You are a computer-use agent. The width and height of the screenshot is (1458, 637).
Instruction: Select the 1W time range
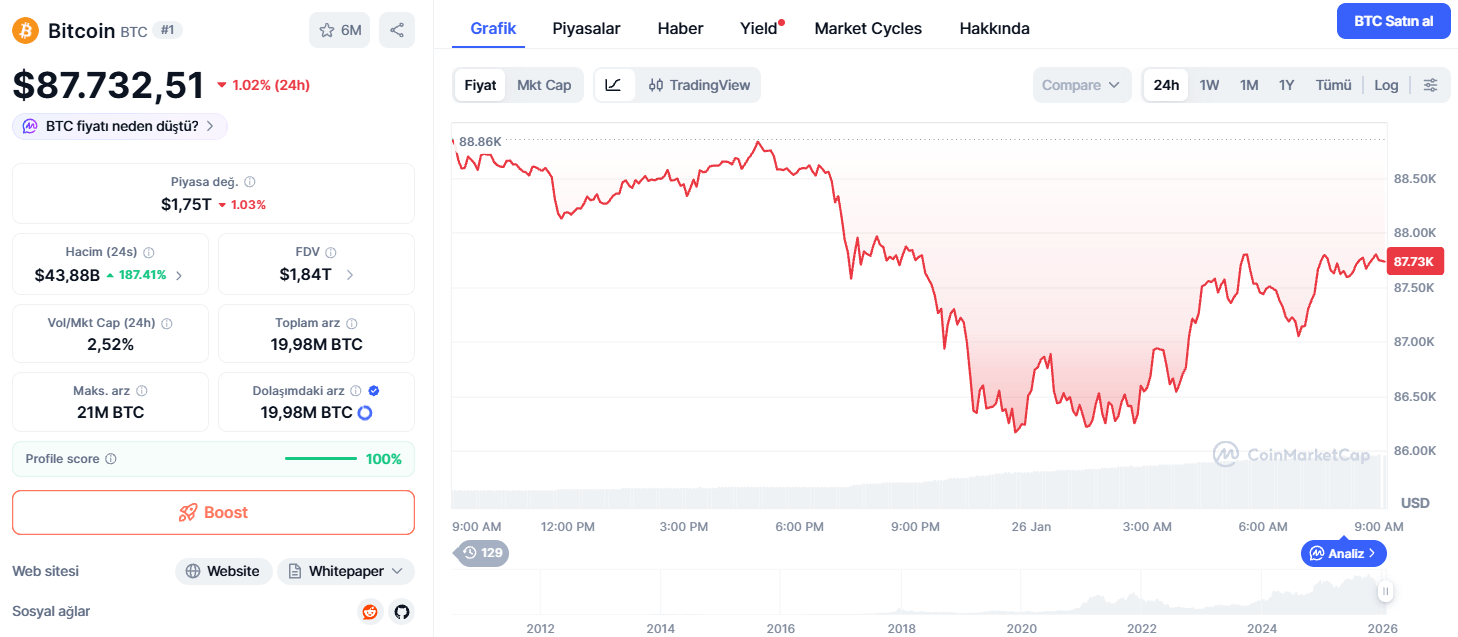(1209, 85)
